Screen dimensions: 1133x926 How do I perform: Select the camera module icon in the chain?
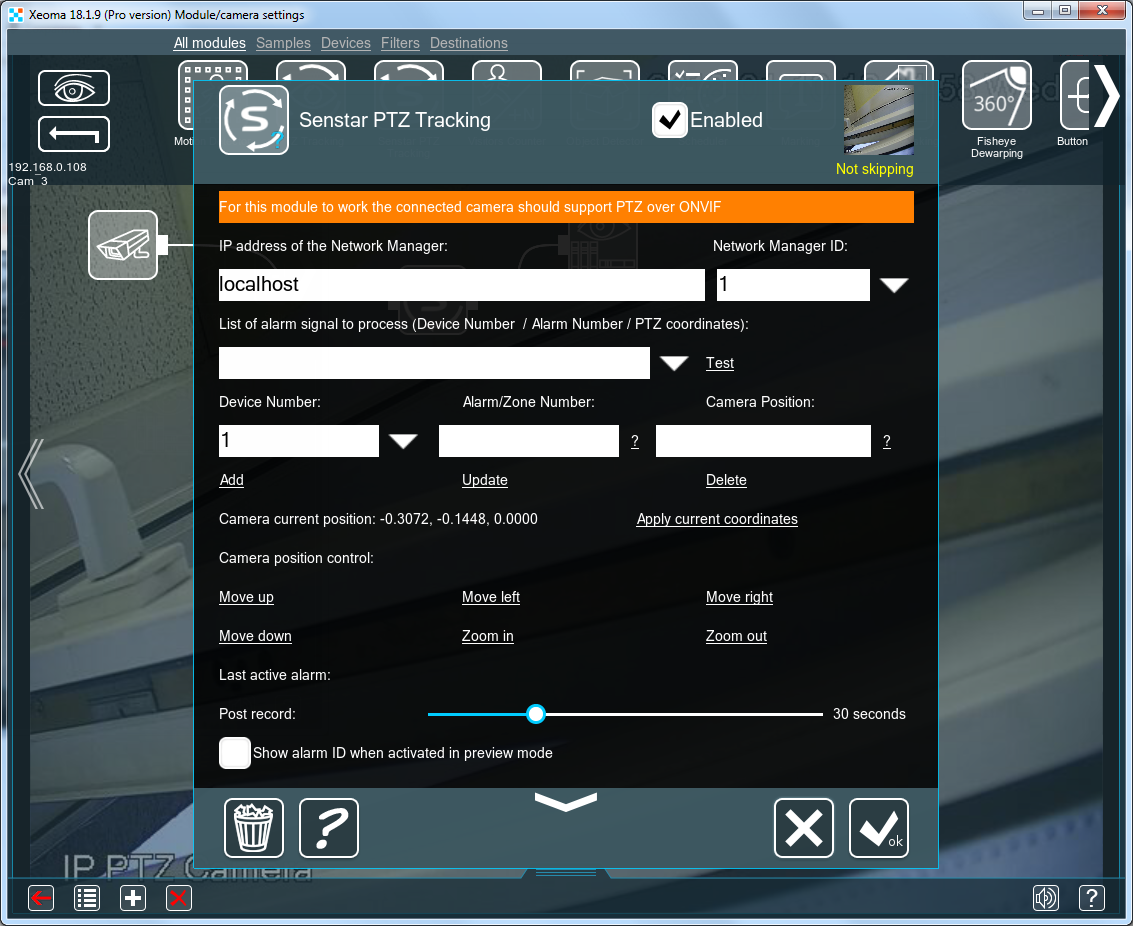coord(123,245)
